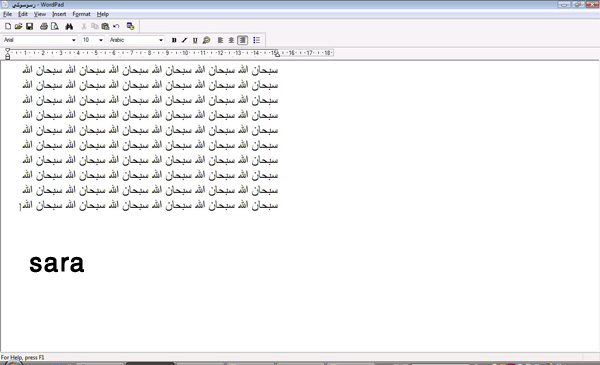Viewport: 600px width, 365px height.
Task: Expand the Arial font name dropdown
Action: pyautogui.click(x=73, y=40)
